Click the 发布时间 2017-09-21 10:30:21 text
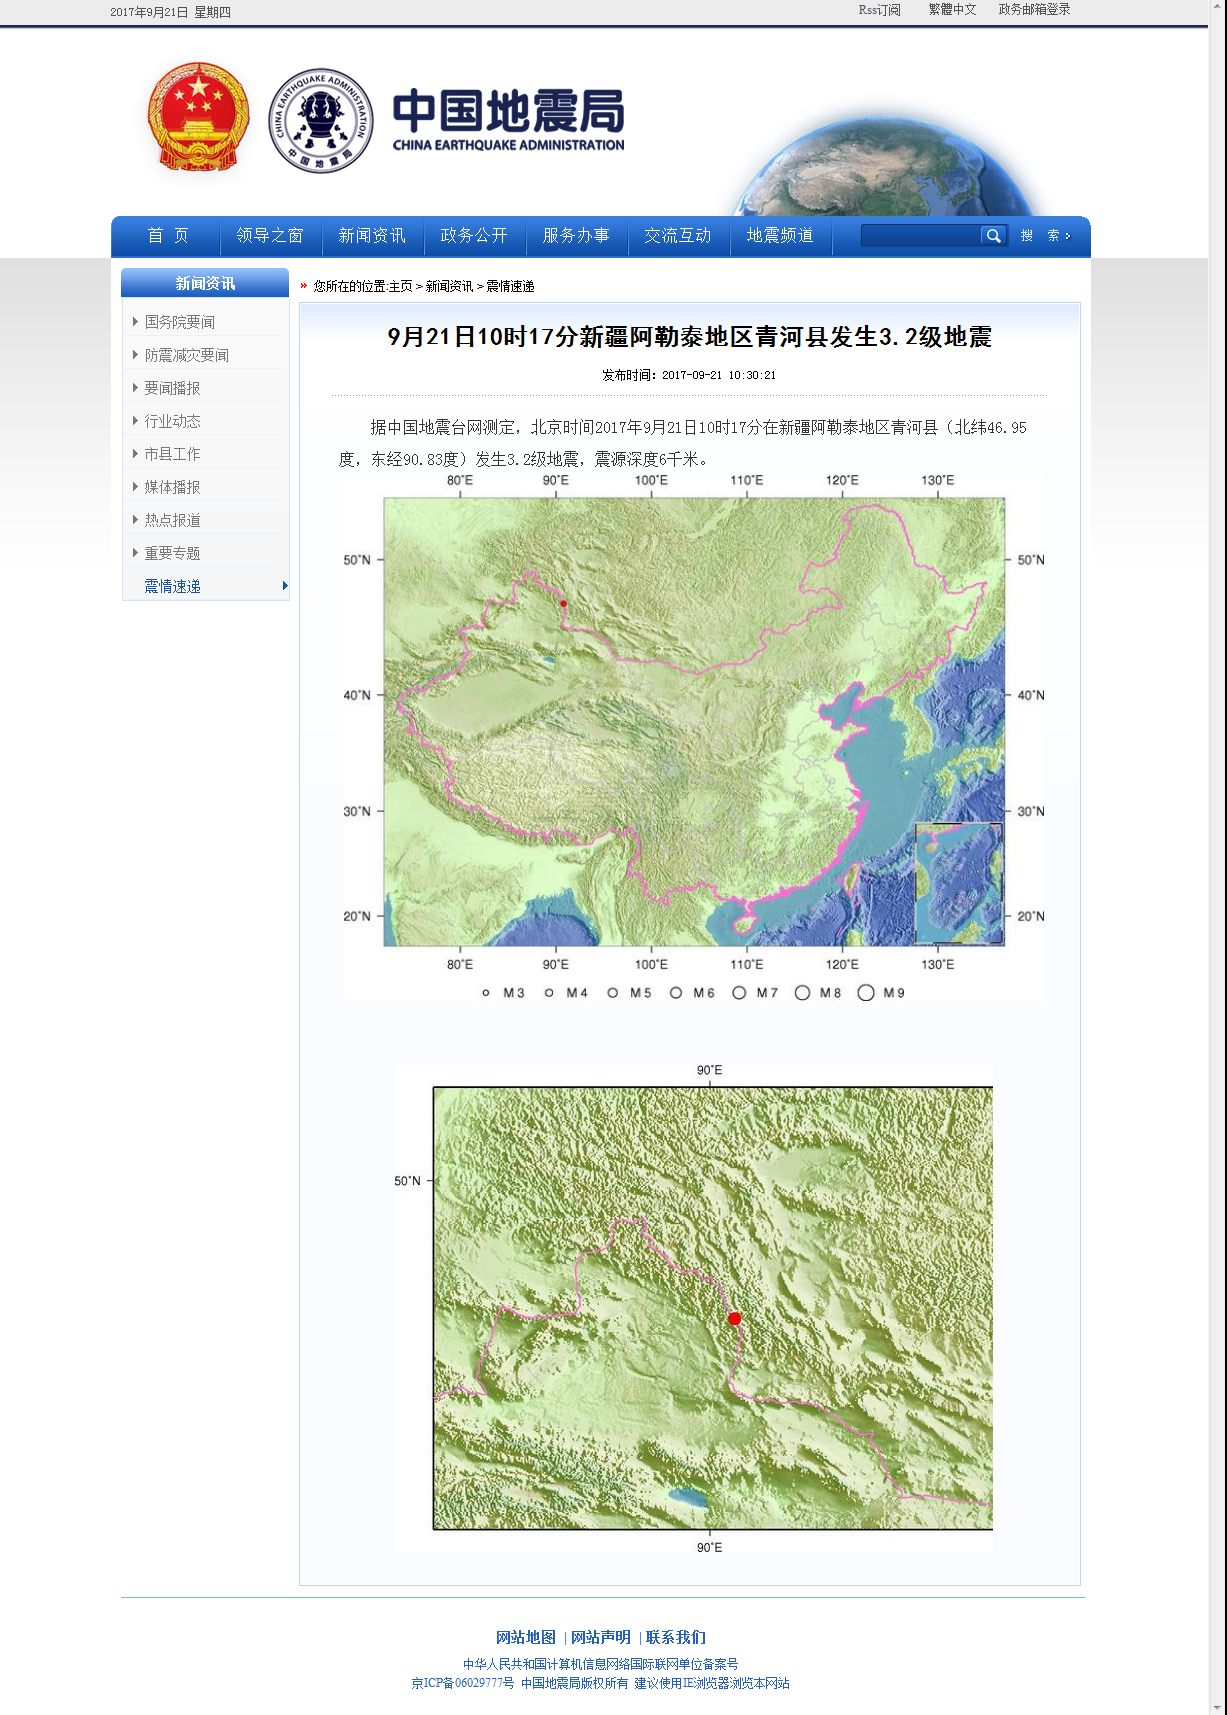The width and height of the screenshot is (1227, 1715). tap(689, 375)
